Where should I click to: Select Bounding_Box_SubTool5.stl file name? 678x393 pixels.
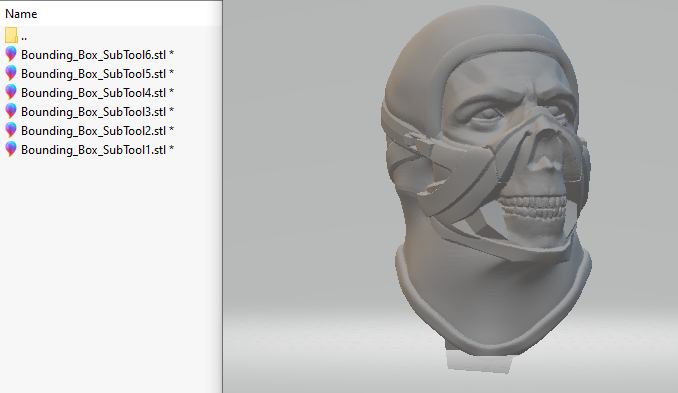[97, 74]
